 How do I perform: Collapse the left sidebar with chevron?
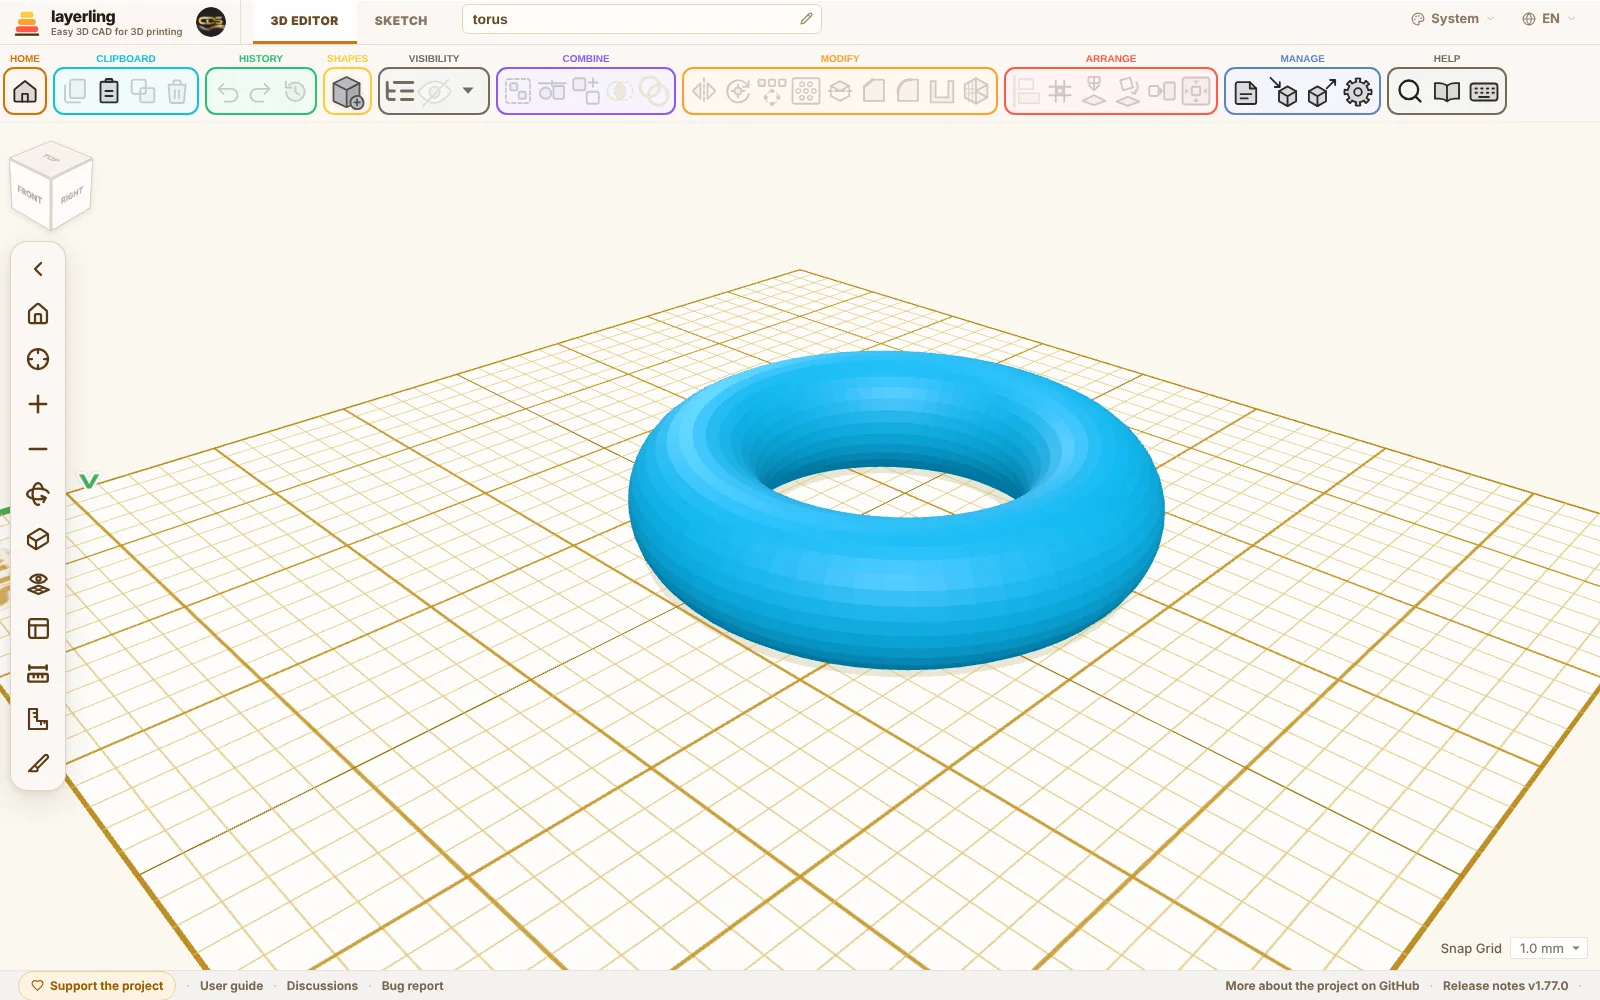tap(38, 269)
